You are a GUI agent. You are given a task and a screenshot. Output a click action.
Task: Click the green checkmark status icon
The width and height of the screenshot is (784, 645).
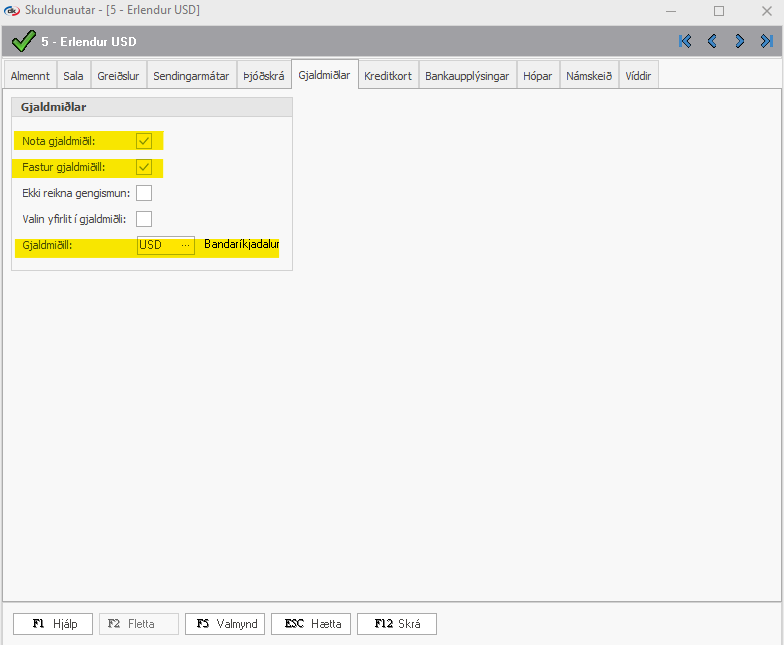[23, 41]
